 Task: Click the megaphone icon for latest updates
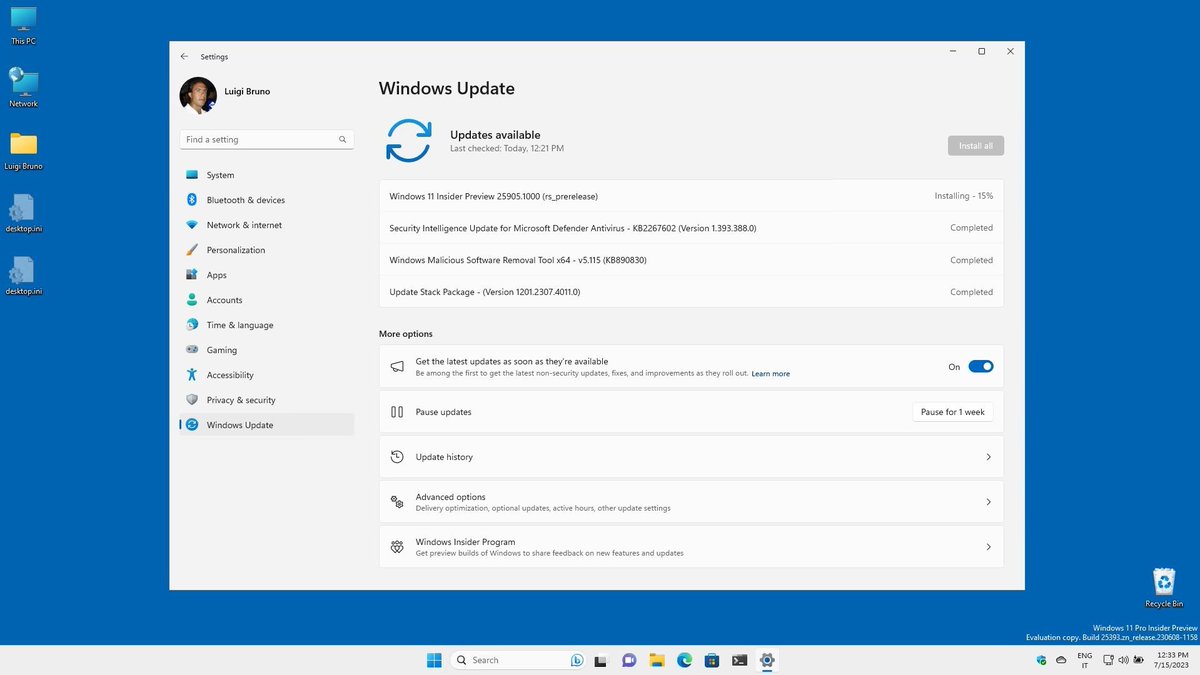click(397, 367)
